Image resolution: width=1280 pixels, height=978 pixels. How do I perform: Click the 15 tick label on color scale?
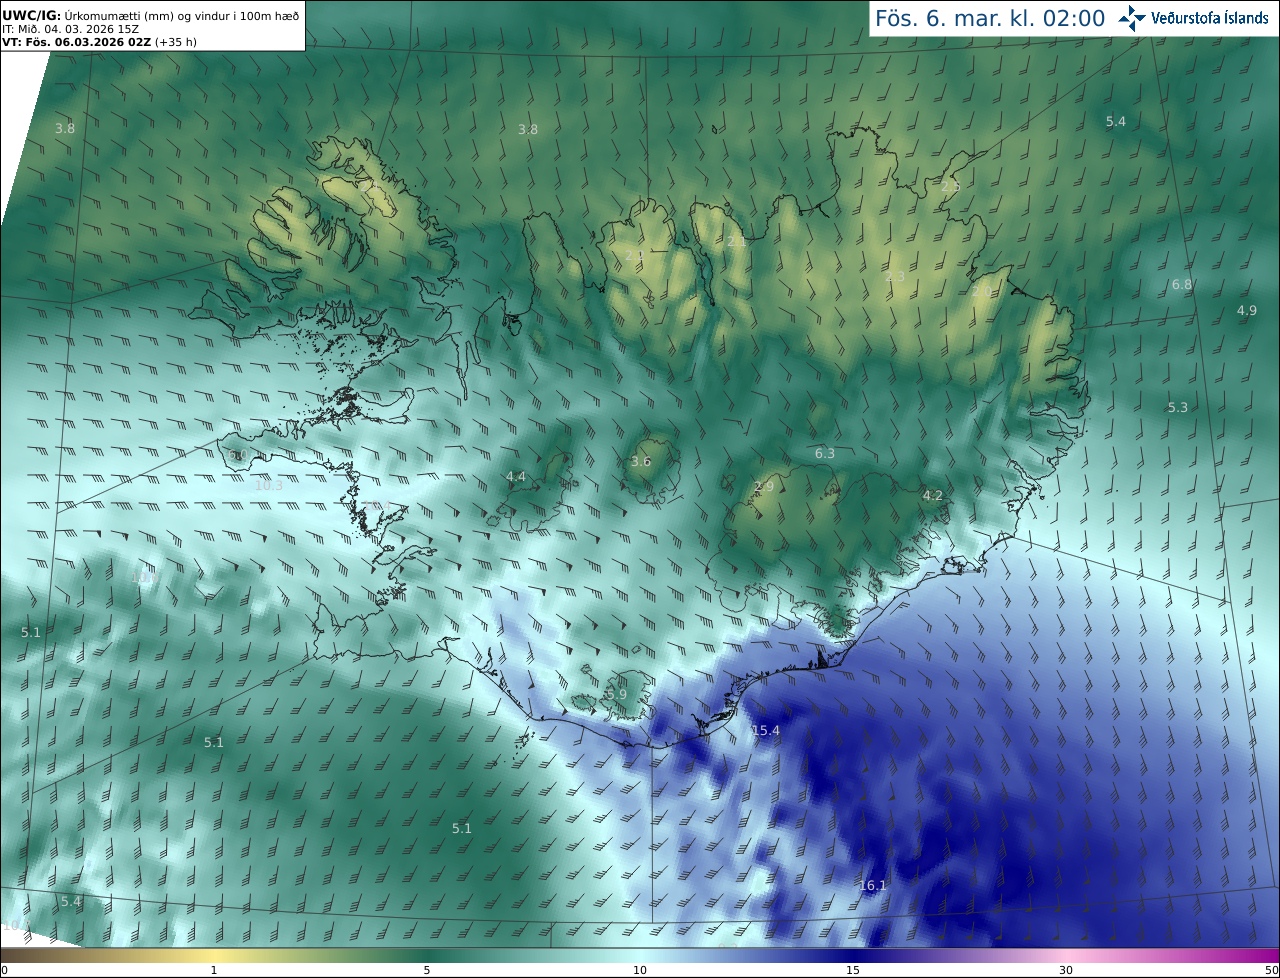853,970
